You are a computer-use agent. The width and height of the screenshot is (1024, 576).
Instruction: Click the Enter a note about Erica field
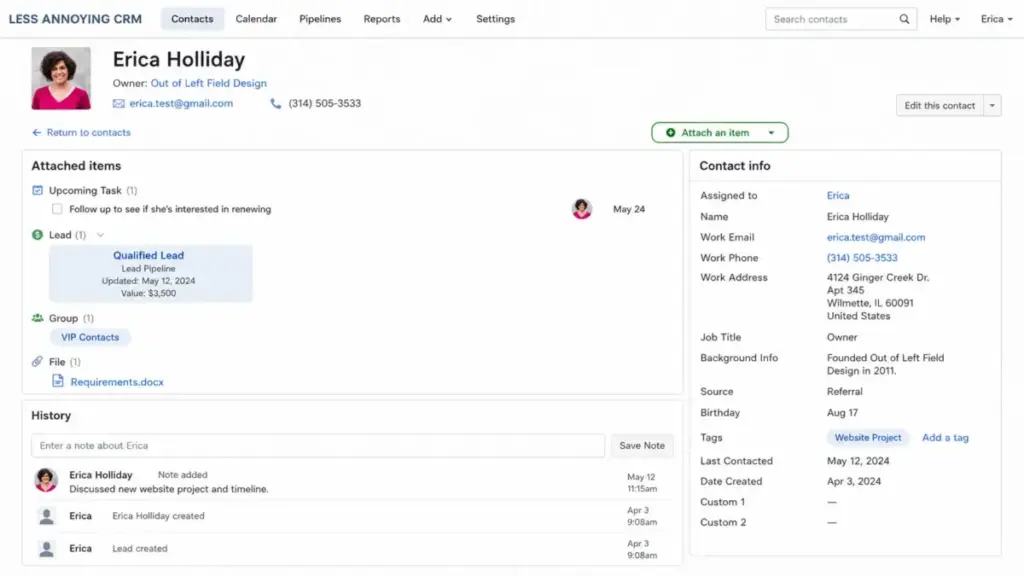(318, 445)
